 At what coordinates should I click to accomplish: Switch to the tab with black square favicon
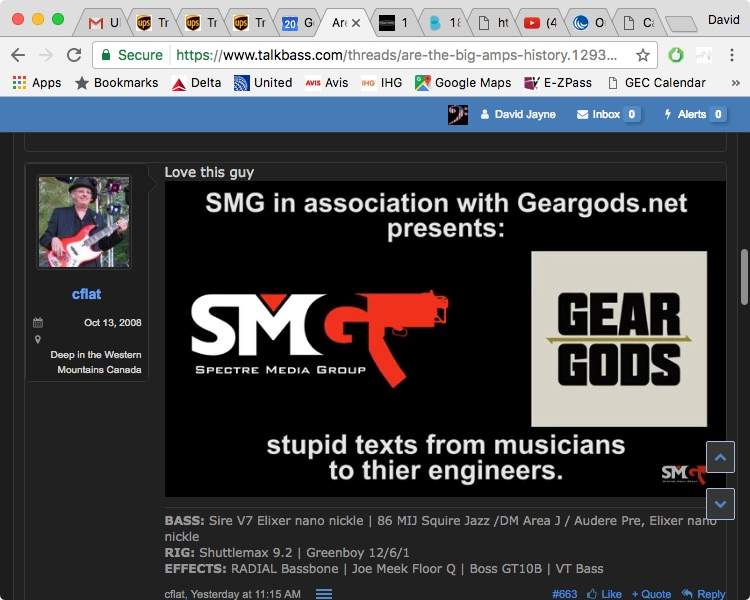395,22
